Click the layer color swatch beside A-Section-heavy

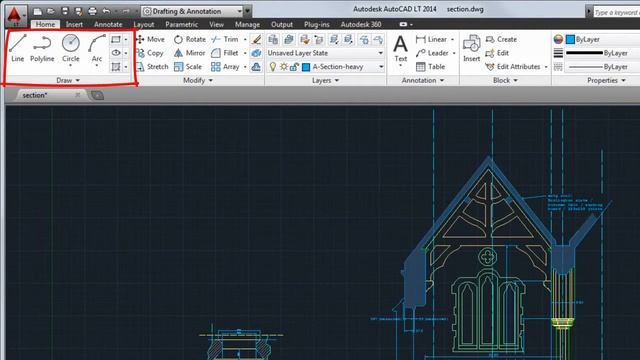click(306, 67)
